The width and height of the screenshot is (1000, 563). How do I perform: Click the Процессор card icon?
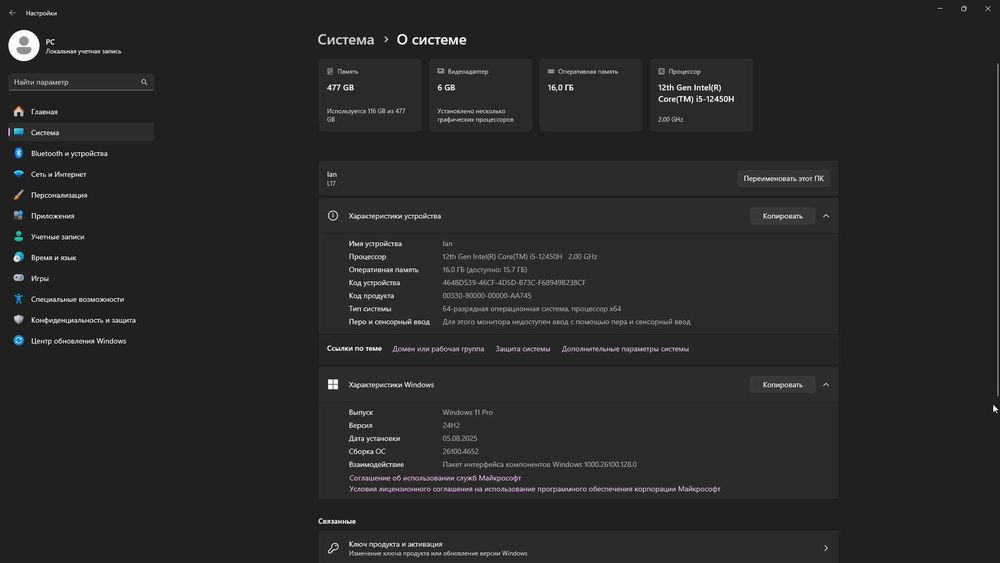click(x=661, y=71)
